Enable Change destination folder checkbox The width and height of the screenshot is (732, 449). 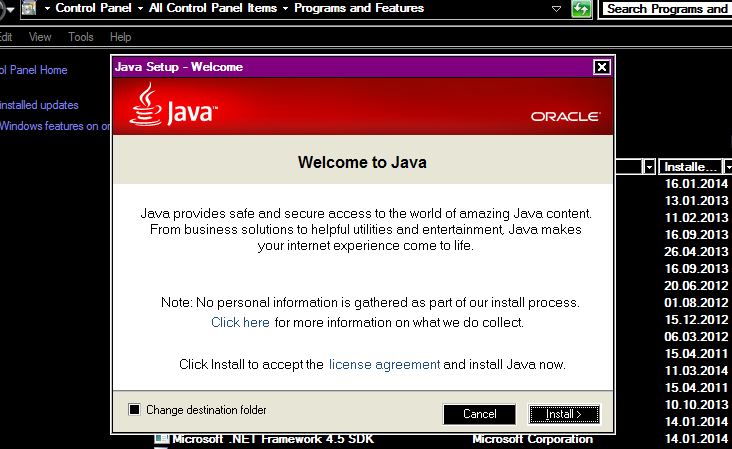[x=134, y=410]
